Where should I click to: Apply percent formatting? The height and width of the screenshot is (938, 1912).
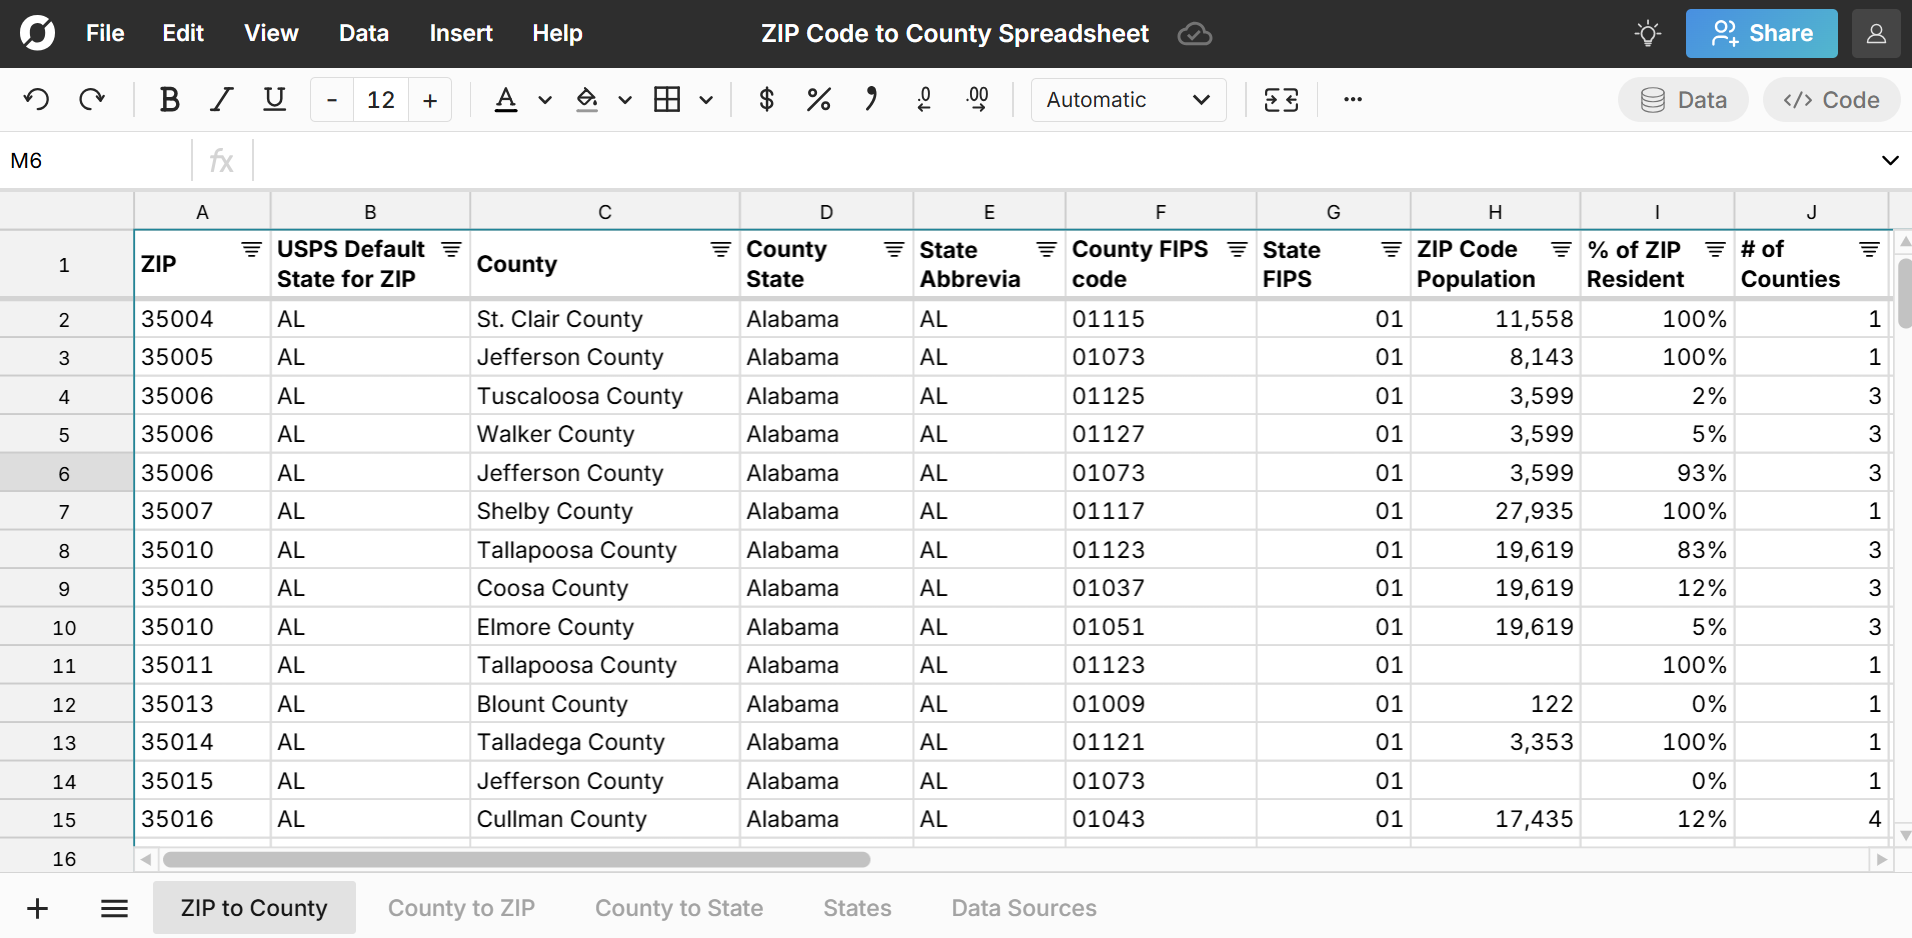click(818, 99)
